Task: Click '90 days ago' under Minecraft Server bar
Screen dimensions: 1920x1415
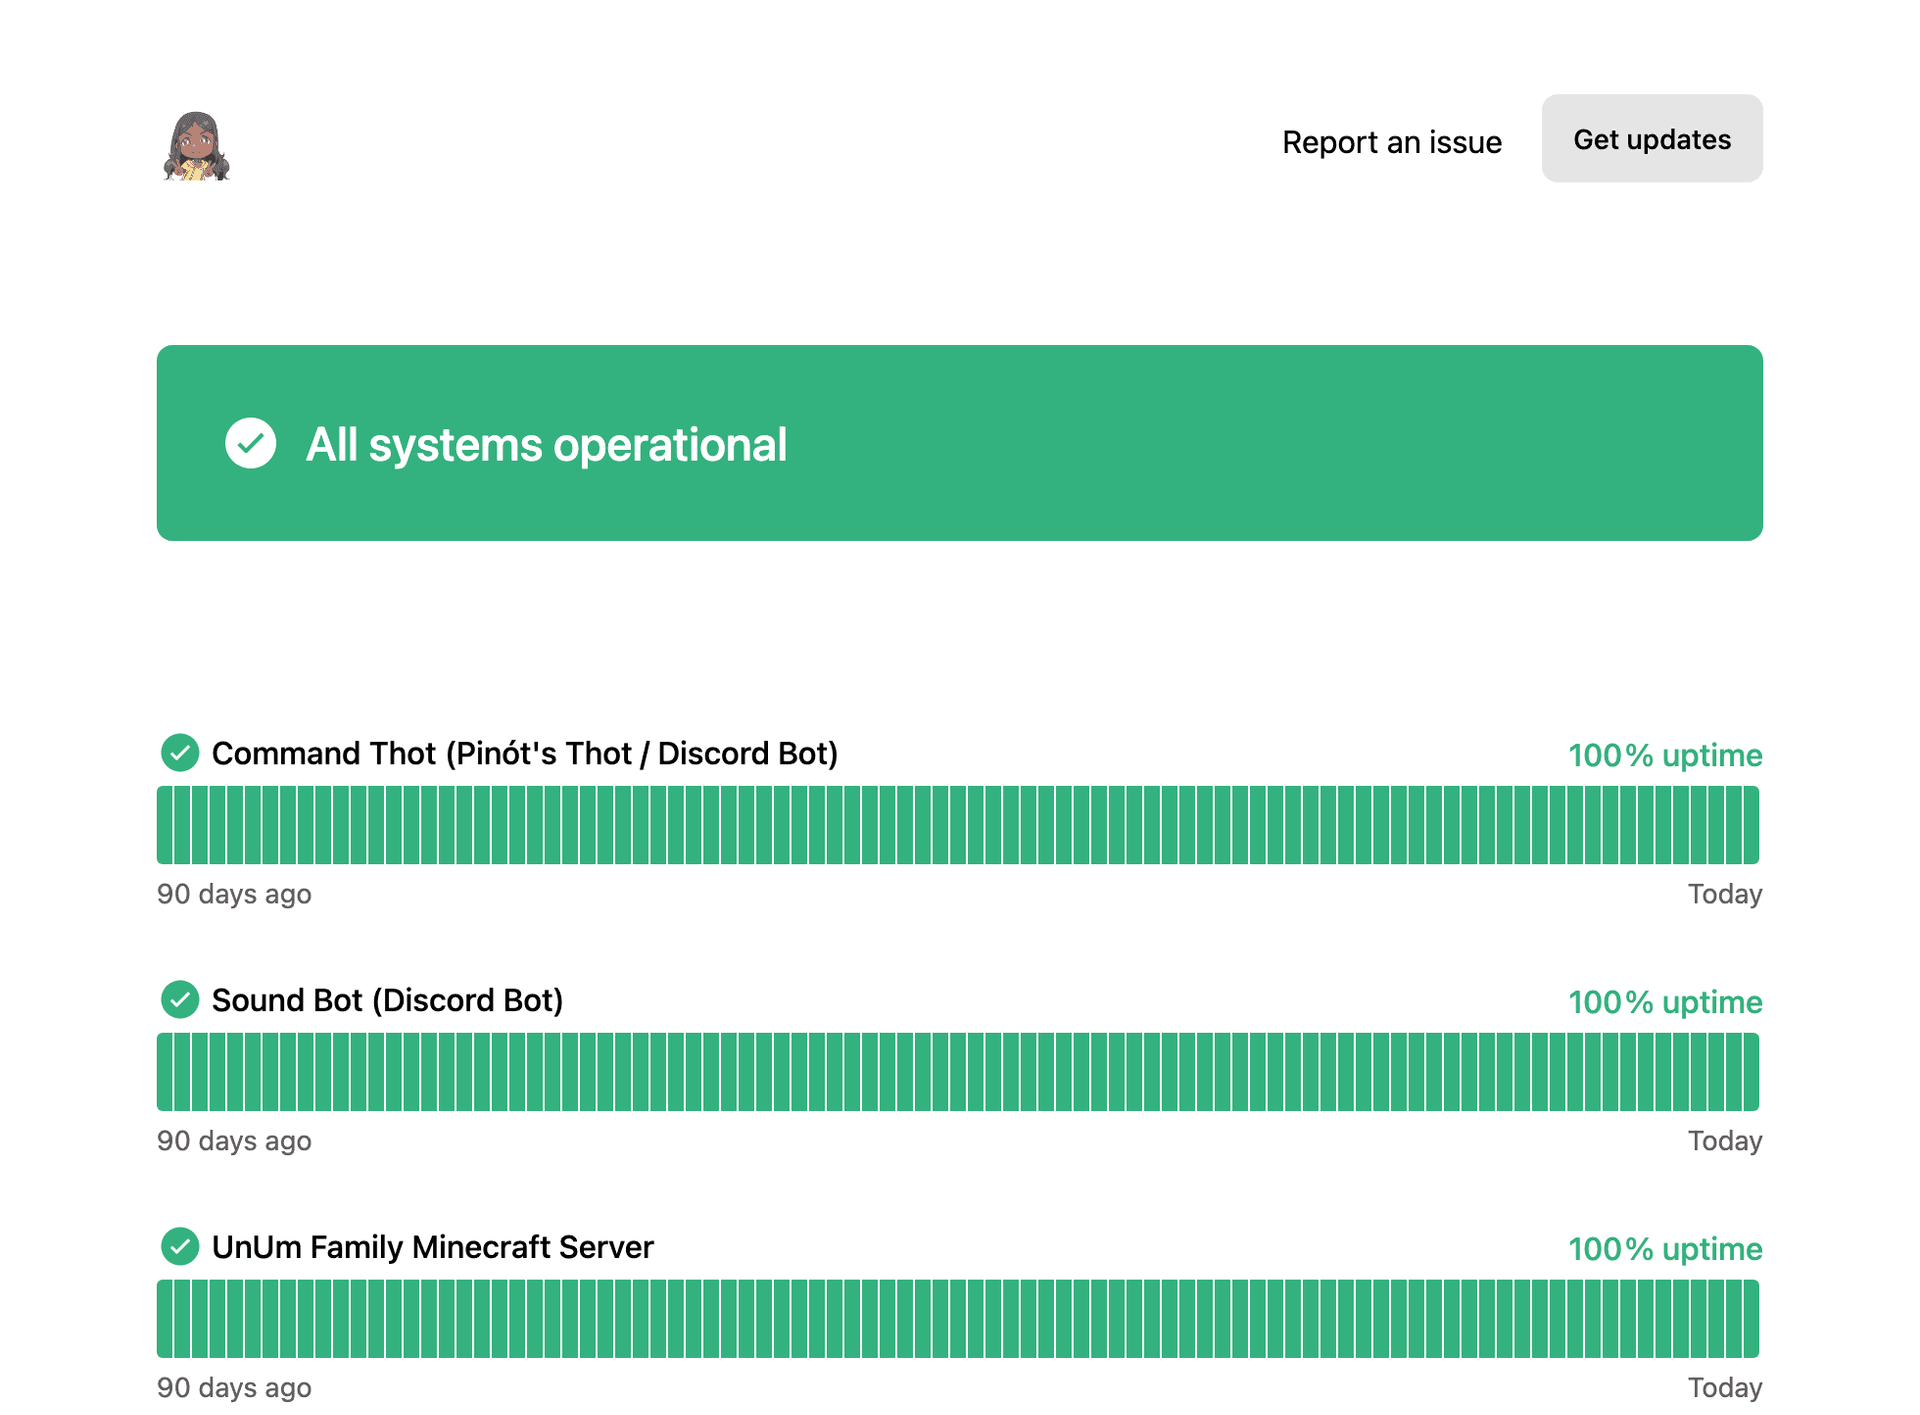Action: (x=234, y=1388)
